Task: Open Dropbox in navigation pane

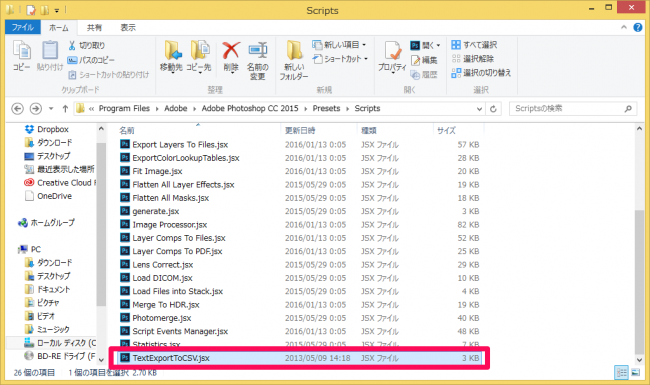Action: click(x=46, y=129)
